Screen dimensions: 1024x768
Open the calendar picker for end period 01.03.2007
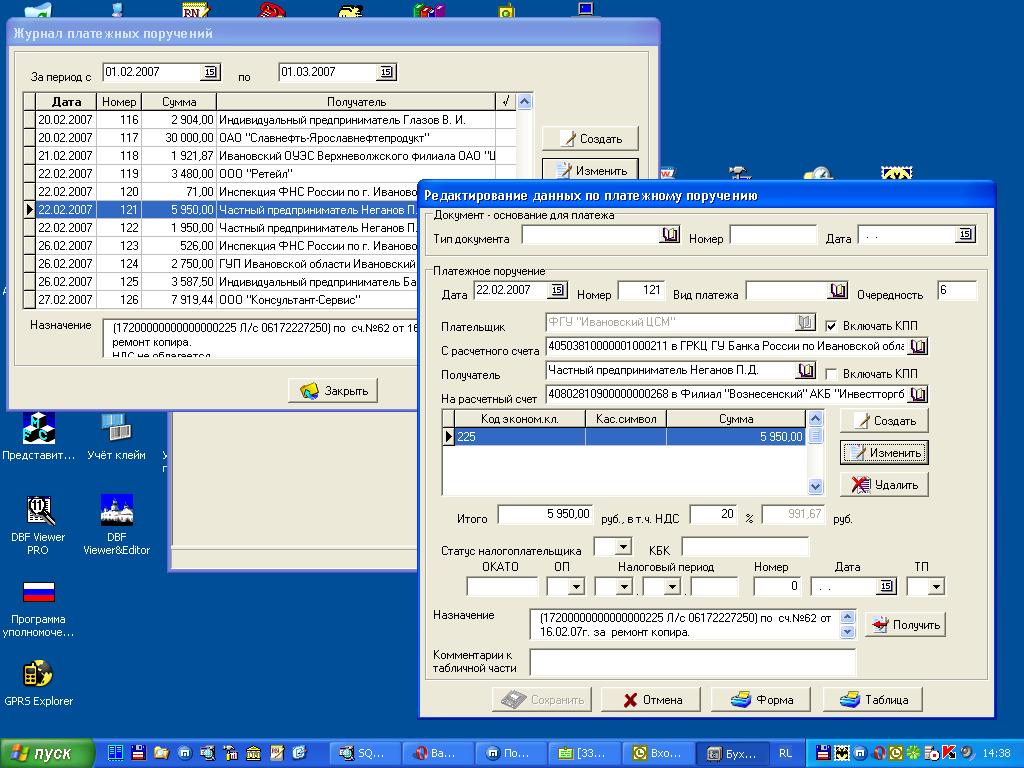pos(386,72)
